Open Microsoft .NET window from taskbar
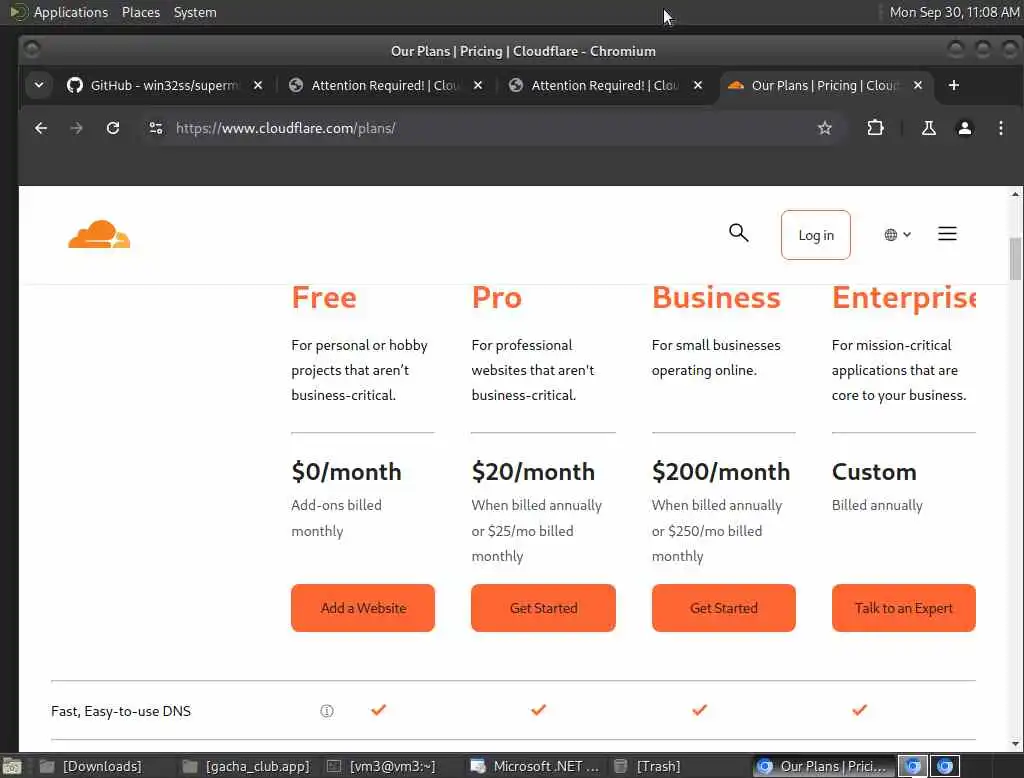 536,766
